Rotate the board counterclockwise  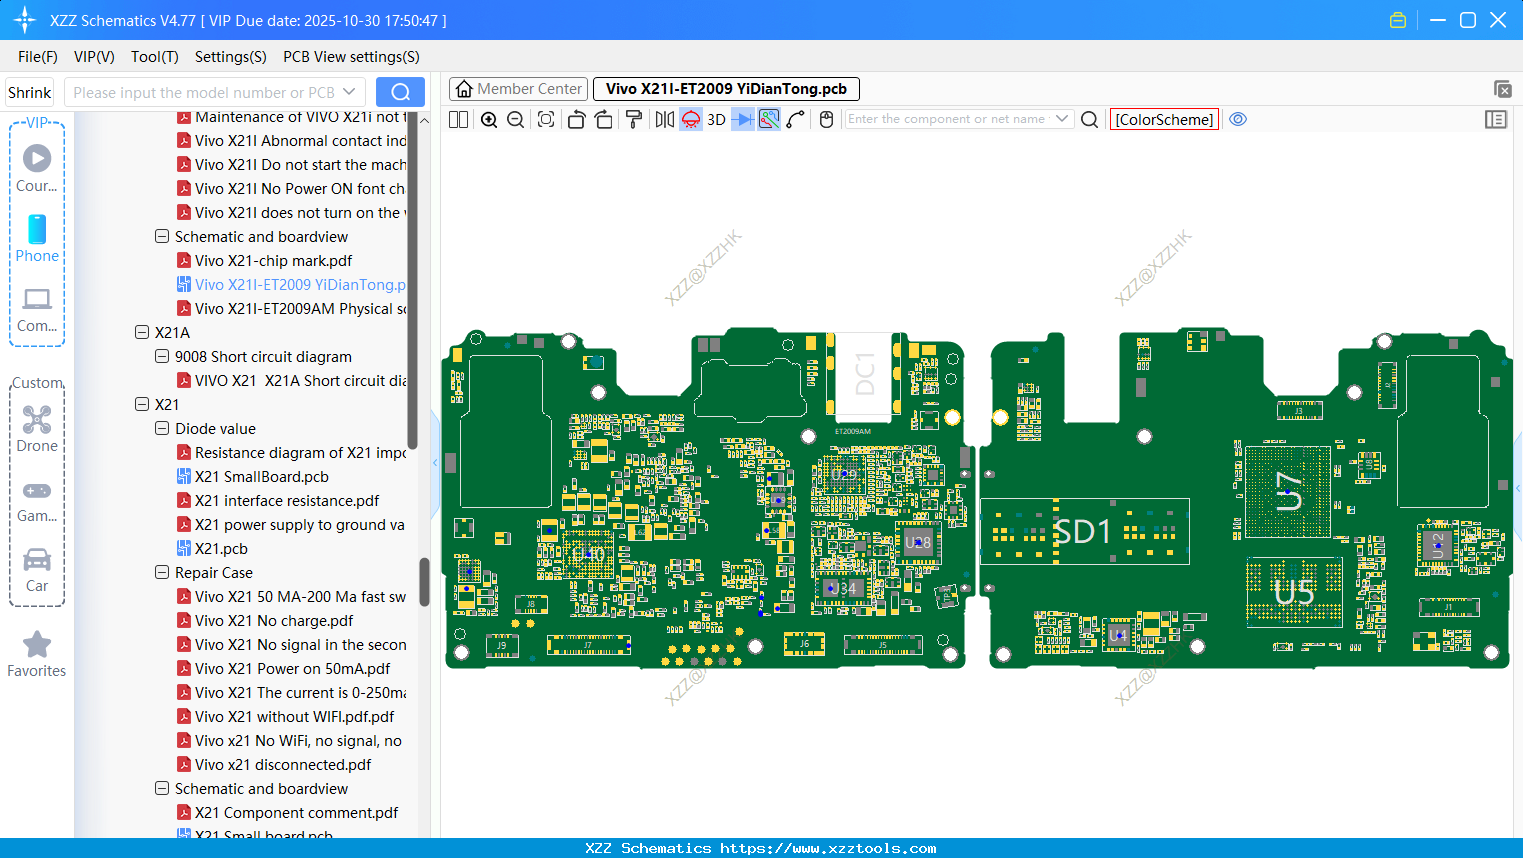click(x=576, y=120)
